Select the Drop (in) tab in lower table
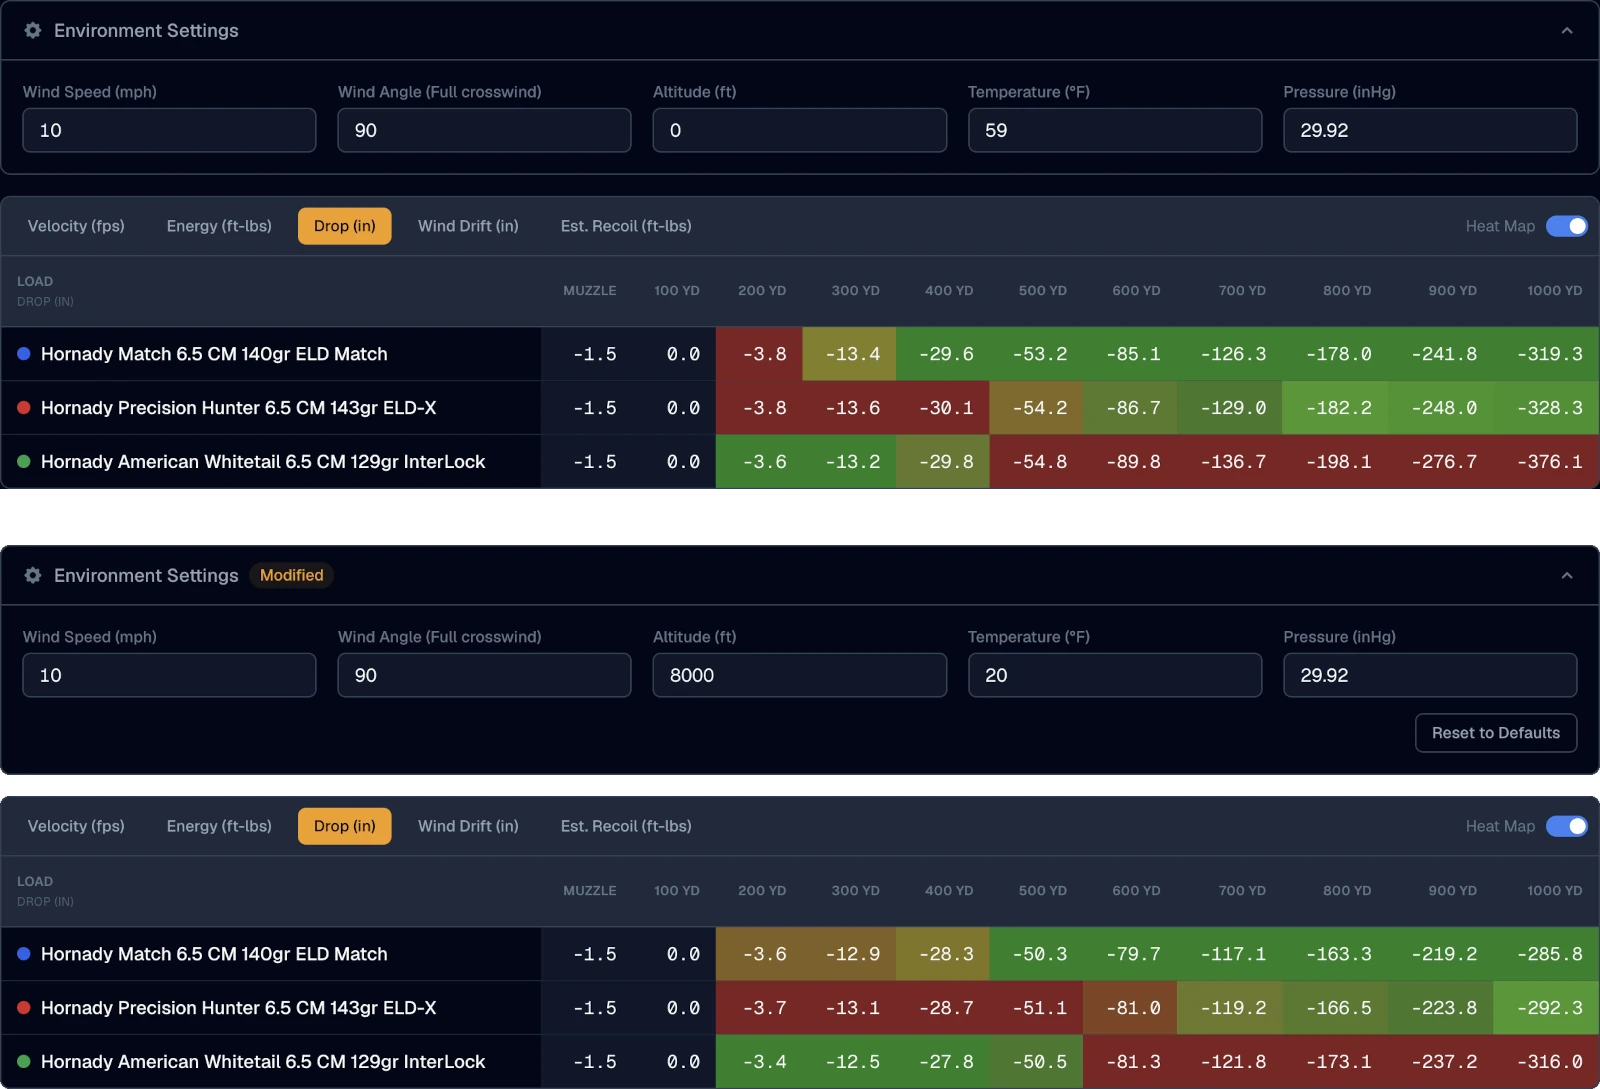 point(345,826)
